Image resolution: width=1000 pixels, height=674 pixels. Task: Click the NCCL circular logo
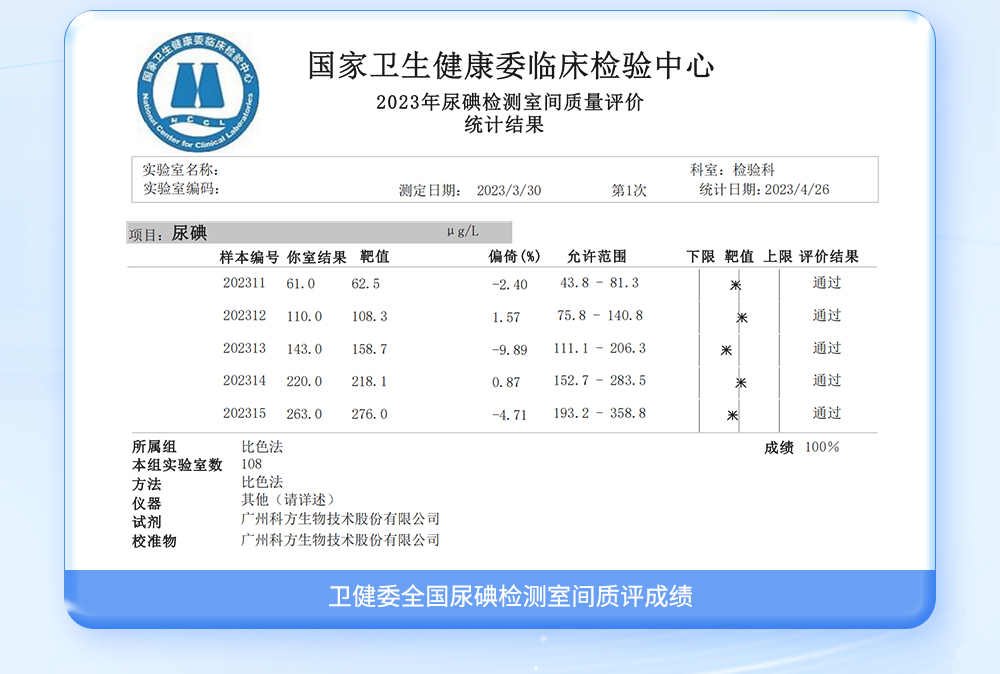pyautogui.click(x=197, y=89)
